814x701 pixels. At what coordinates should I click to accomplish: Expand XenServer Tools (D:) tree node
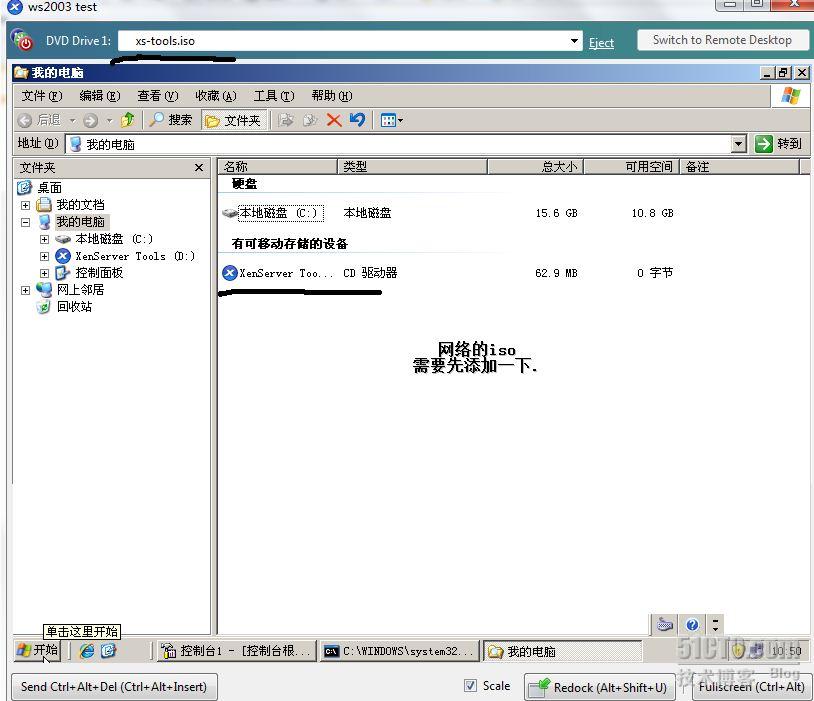tap(44, 257)
